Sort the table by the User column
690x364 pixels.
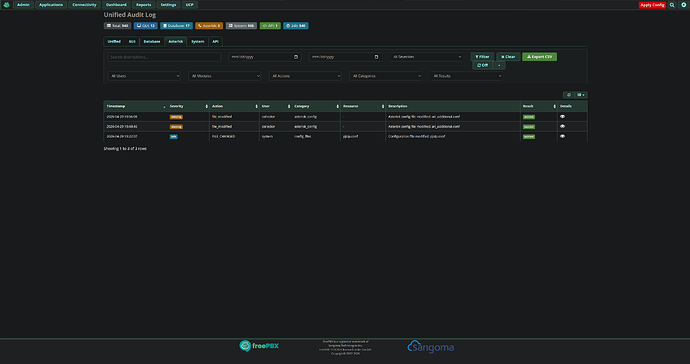(275, 106)
